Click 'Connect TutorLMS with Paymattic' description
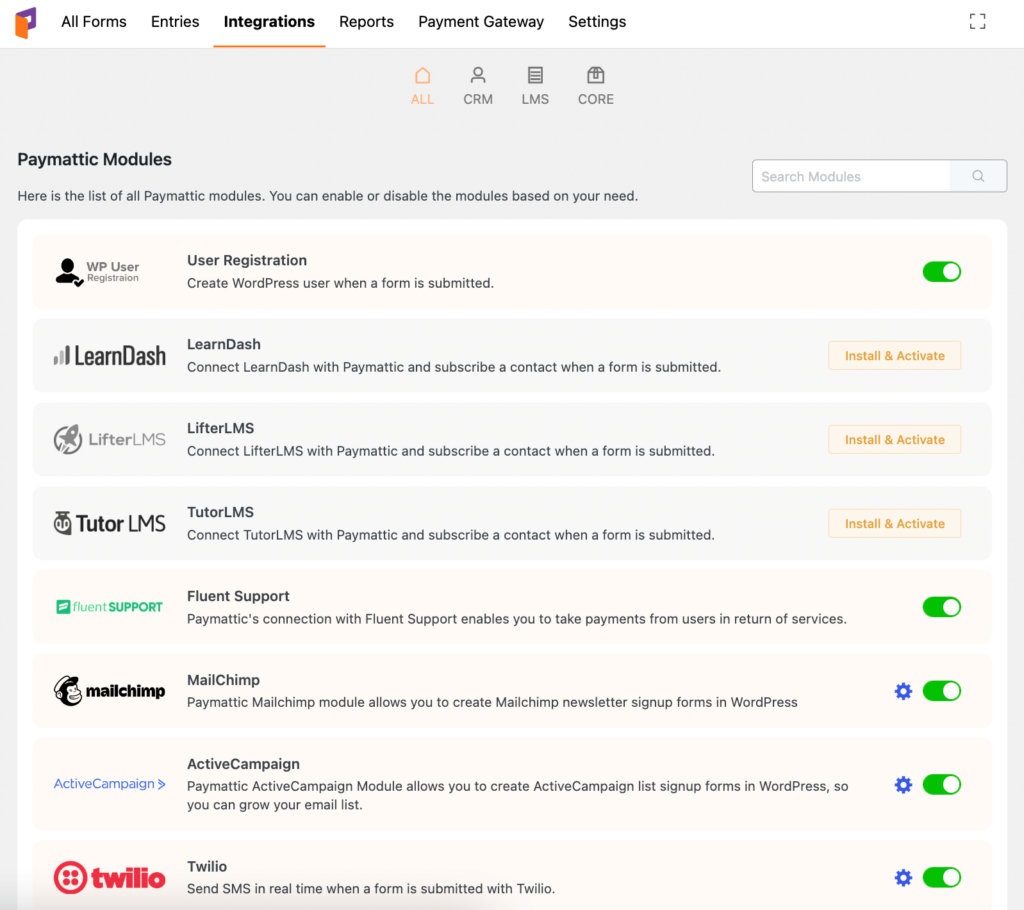 (x=451, y=535)
